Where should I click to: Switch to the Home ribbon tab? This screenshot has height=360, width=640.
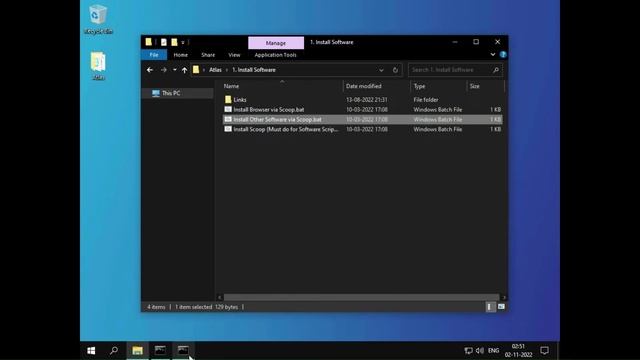coord(180,55)
